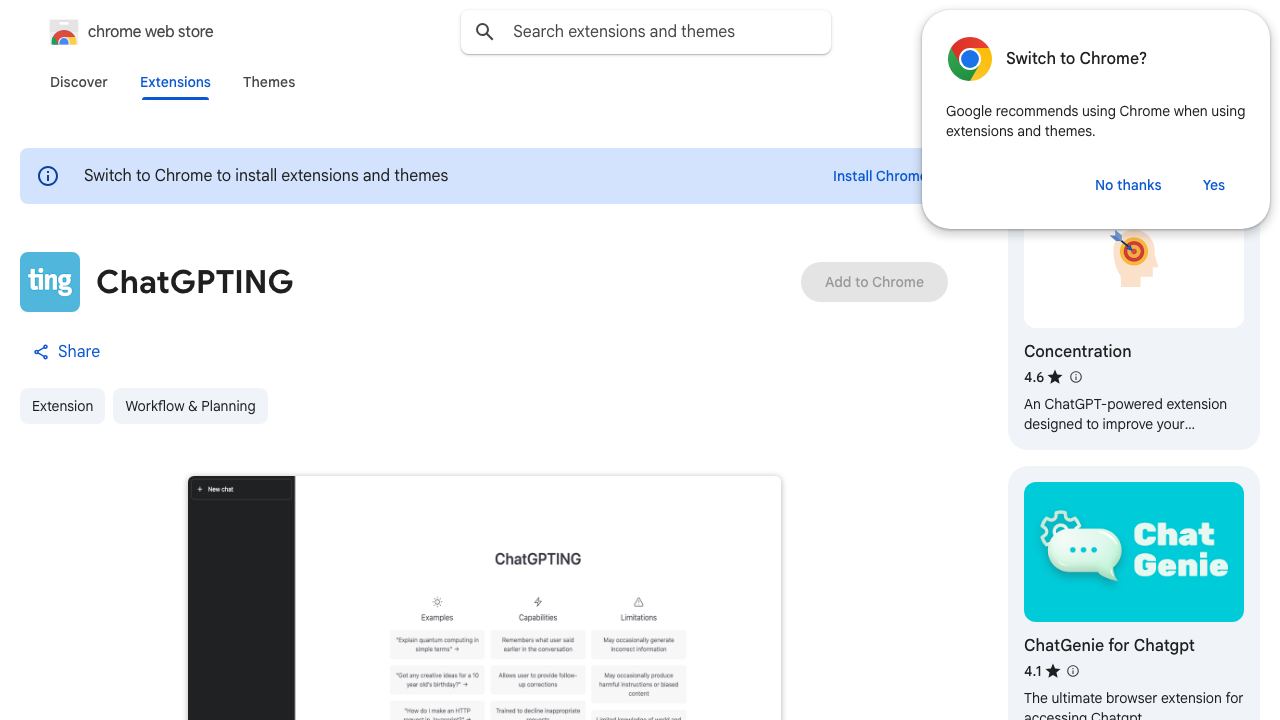Click the ChatGenie description 'The ultimate browser extension'
This screenshot has width=1280, height=720.
[1134, 707]
